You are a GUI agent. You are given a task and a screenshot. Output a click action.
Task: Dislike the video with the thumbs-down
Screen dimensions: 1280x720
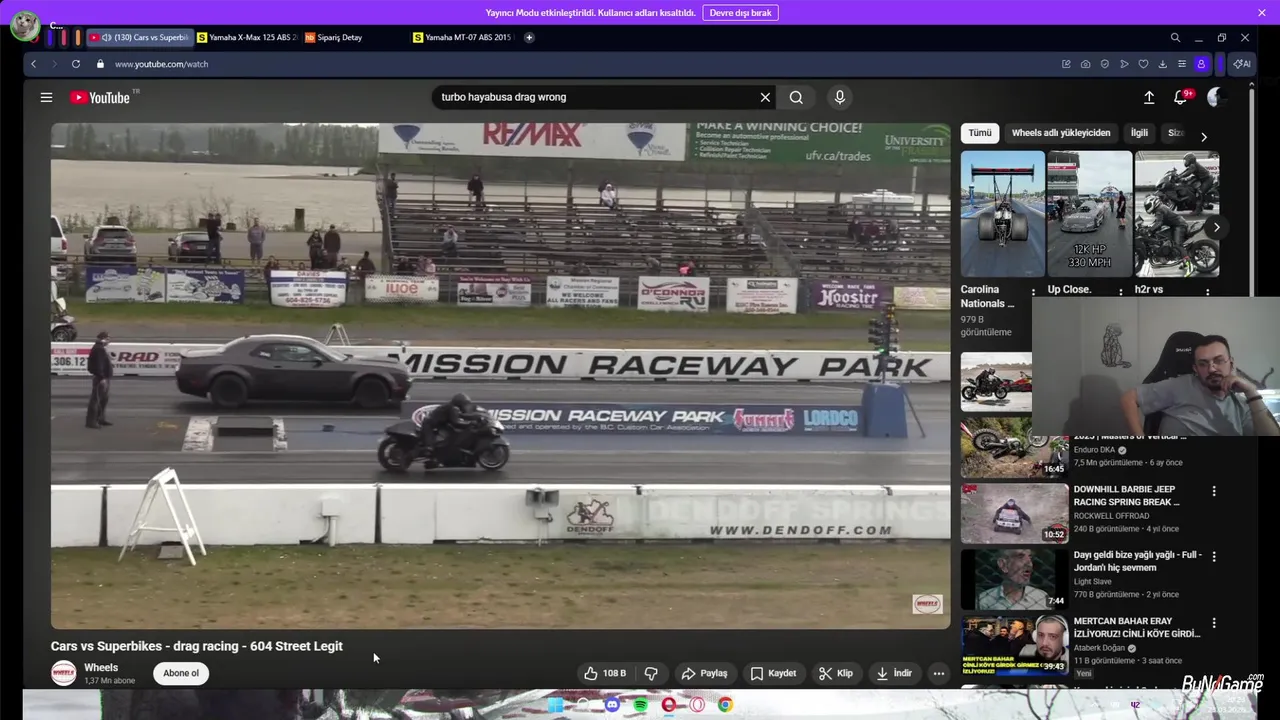point(651,673)
